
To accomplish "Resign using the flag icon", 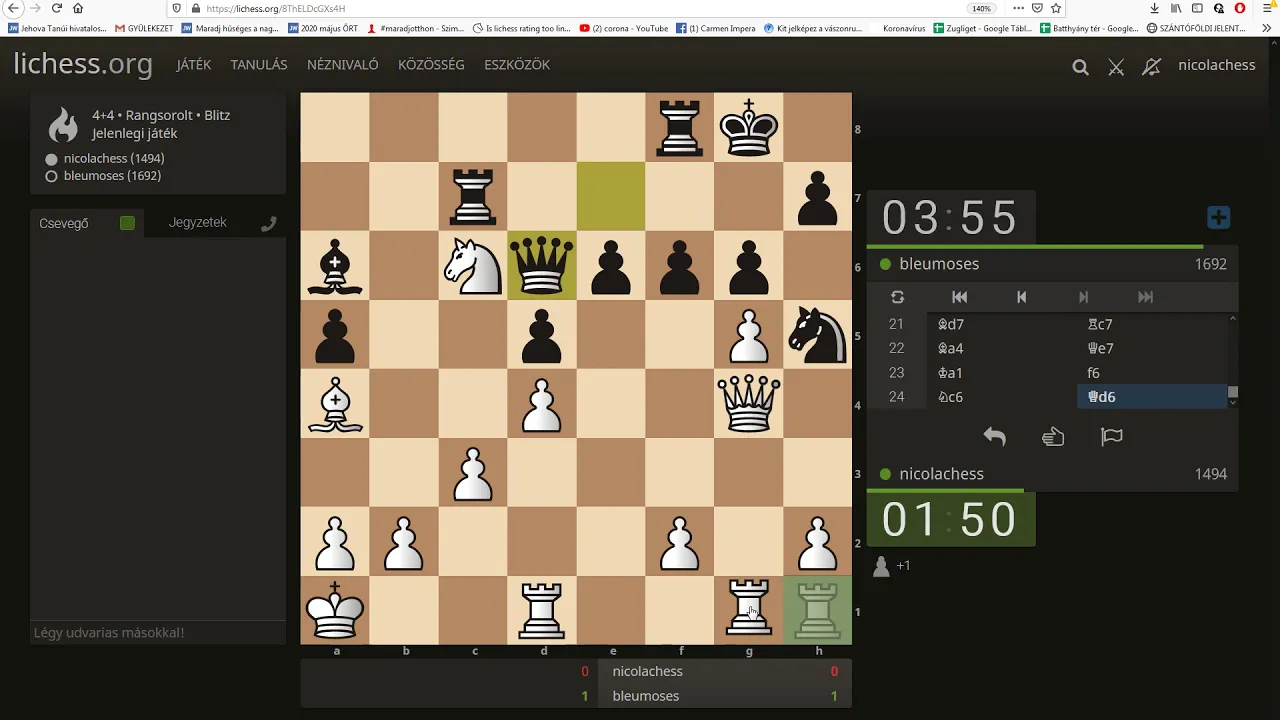I will click(x=1112, y=436).
